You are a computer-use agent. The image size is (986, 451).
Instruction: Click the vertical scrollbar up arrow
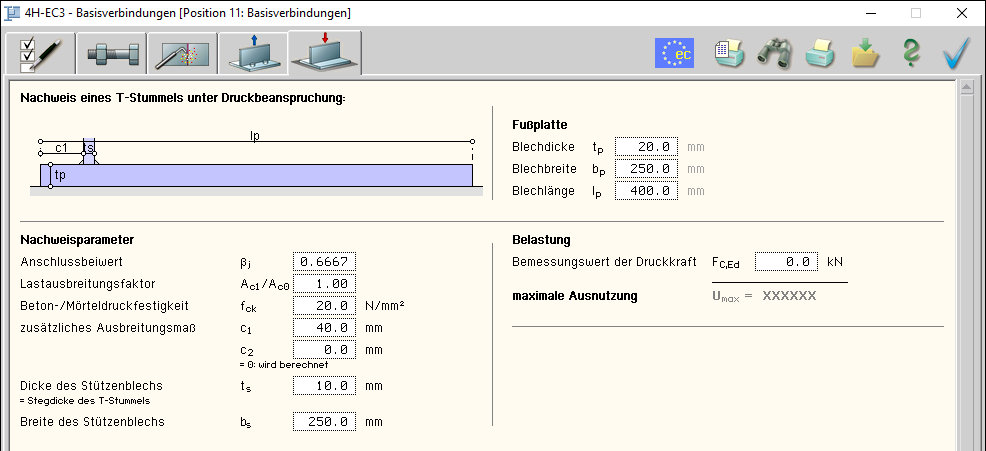(966, 88)
